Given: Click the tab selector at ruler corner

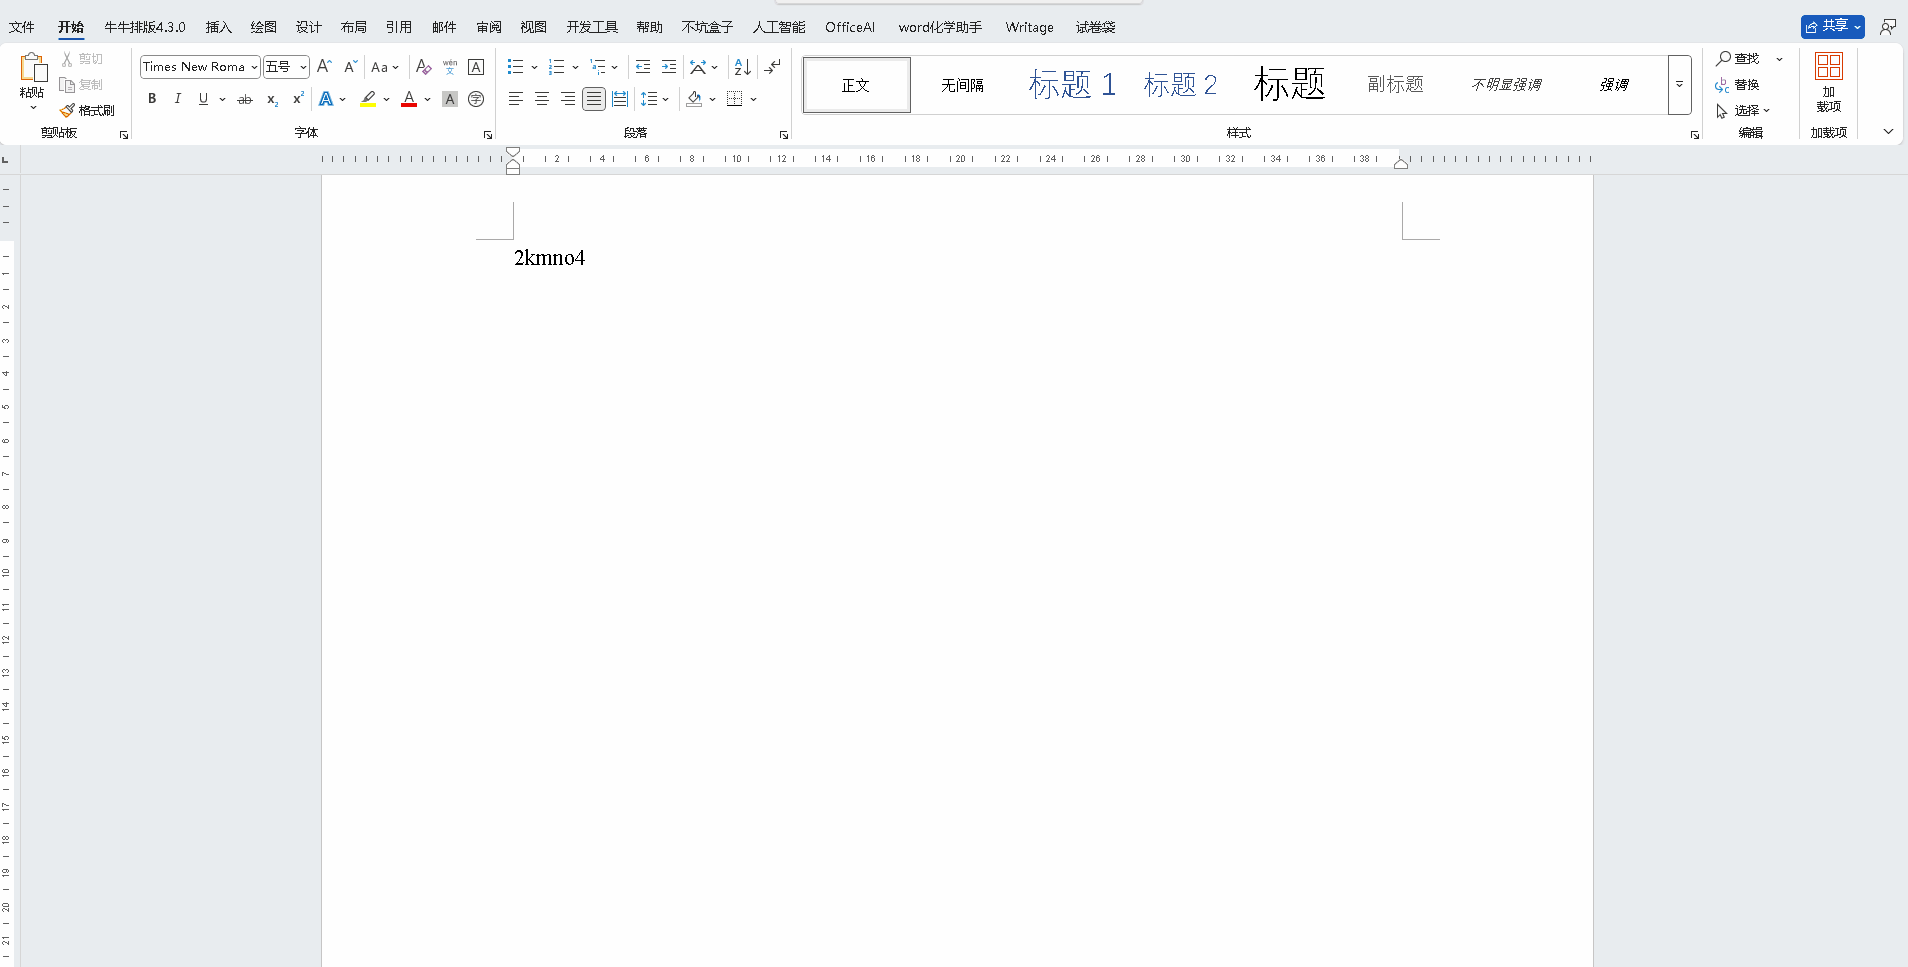Looking at the screenshot, I should click(6, 159).
